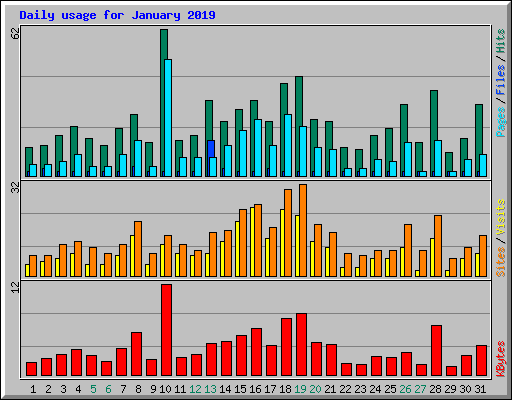Click the red KBytes bar for day 10

click(166, 330)
